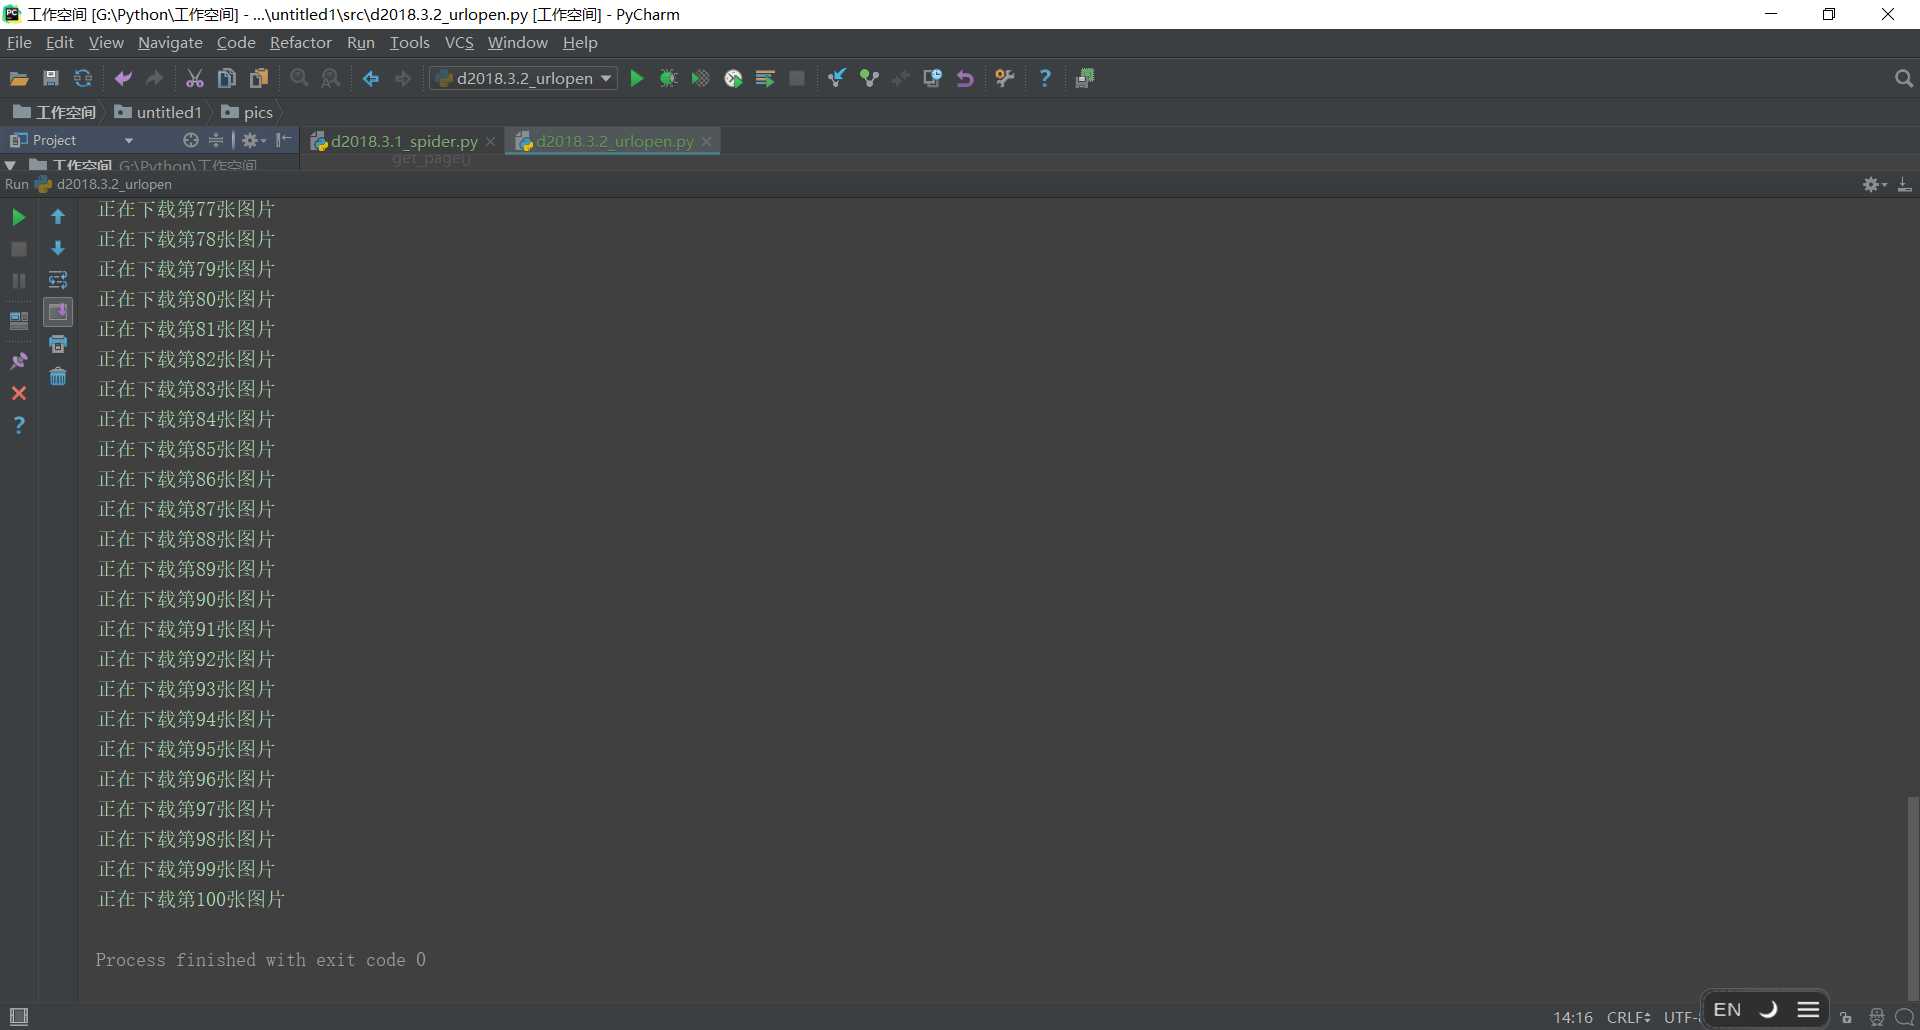Launch the profiler icon in the toolbar
The width and height of the screenshot is (1920, 1030).
733,78
